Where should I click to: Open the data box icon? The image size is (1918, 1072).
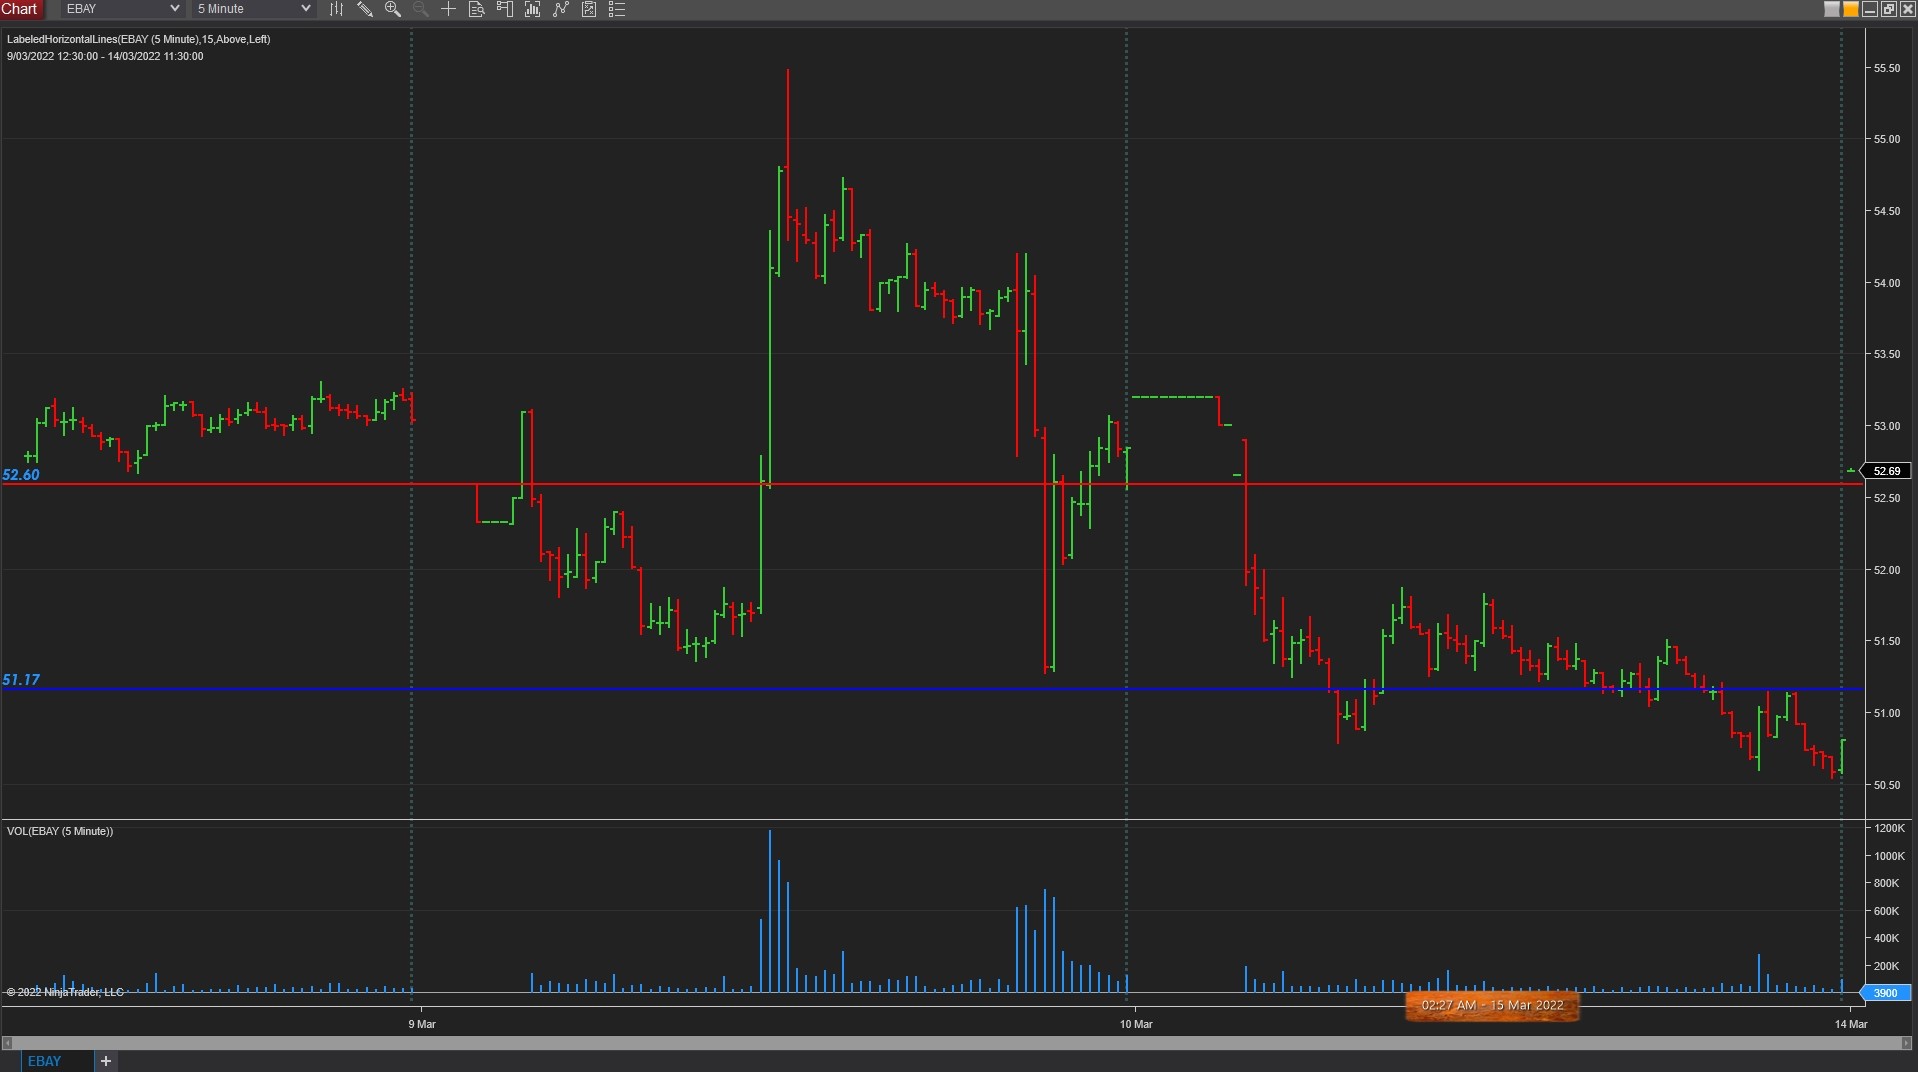[477, 9]
